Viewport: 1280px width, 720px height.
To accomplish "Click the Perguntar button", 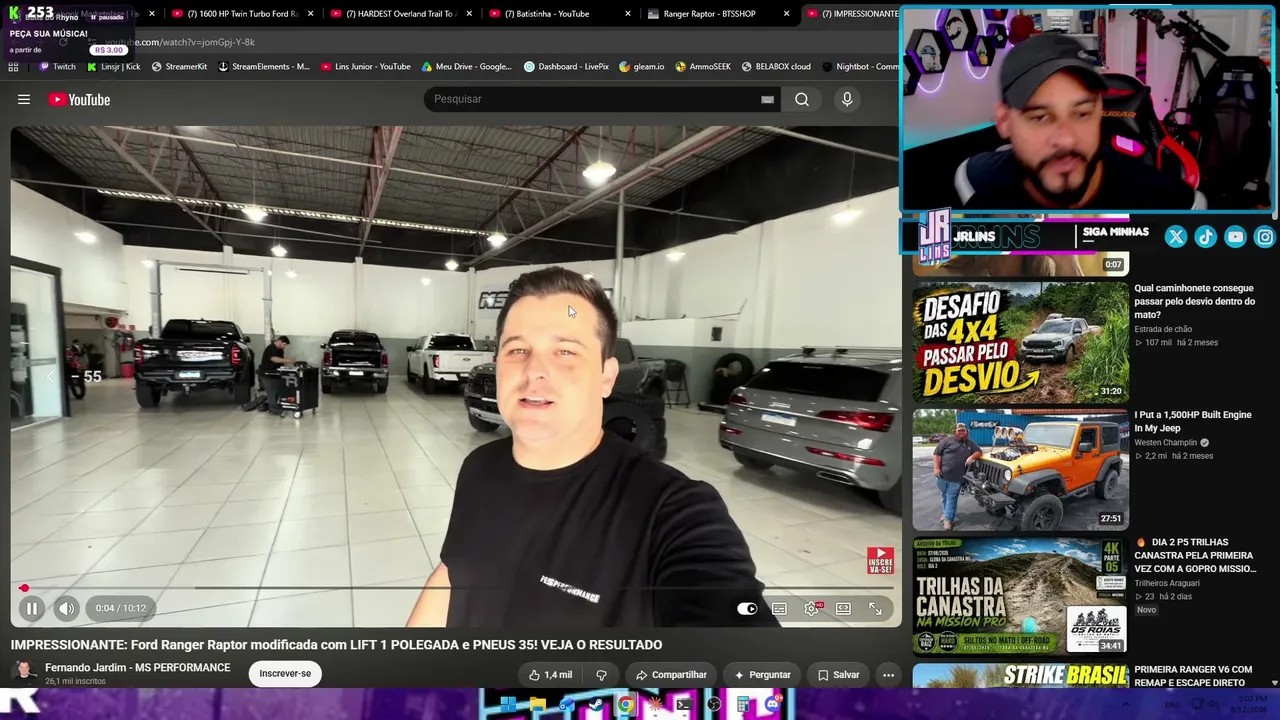I will [x=762, y=675].
